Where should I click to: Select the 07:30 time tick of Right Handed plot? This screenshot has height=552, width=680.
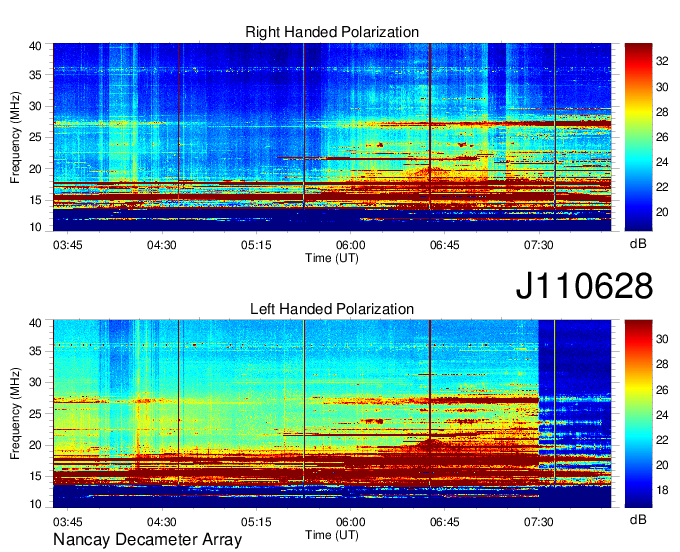pos(539,245)
